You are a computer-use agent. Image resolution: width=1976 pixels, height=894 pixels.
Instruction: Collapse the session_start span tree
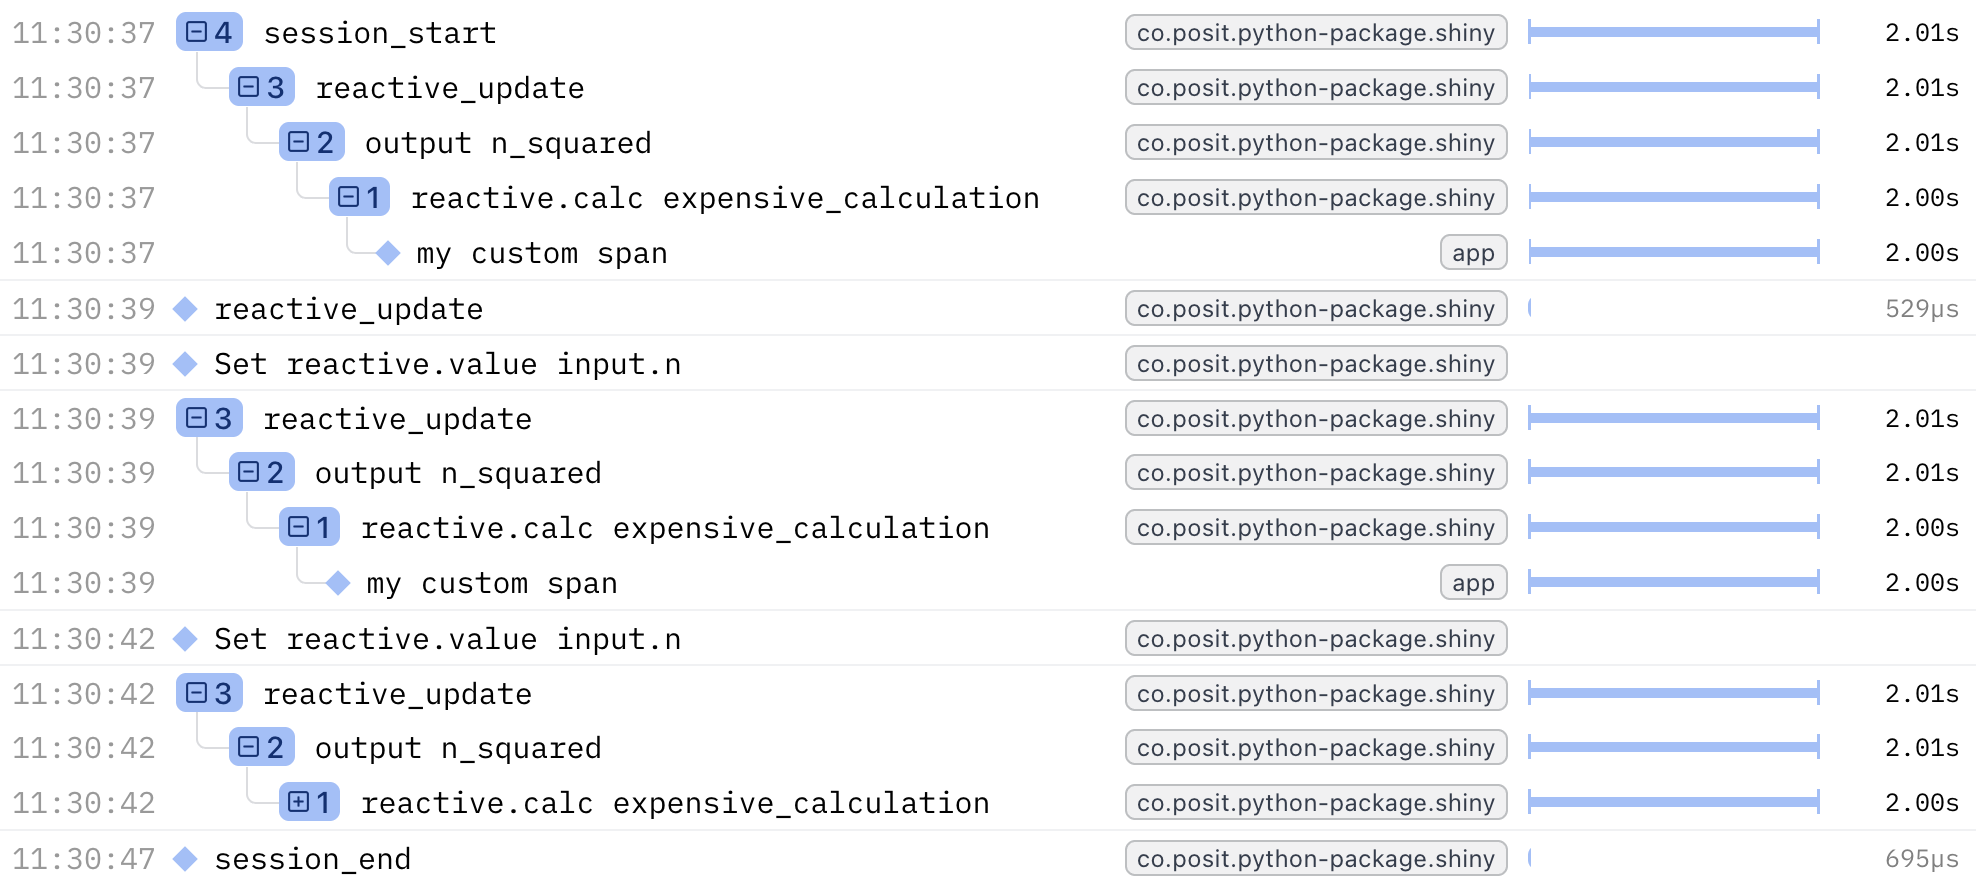pyautogui.click(x=198, y=33)
